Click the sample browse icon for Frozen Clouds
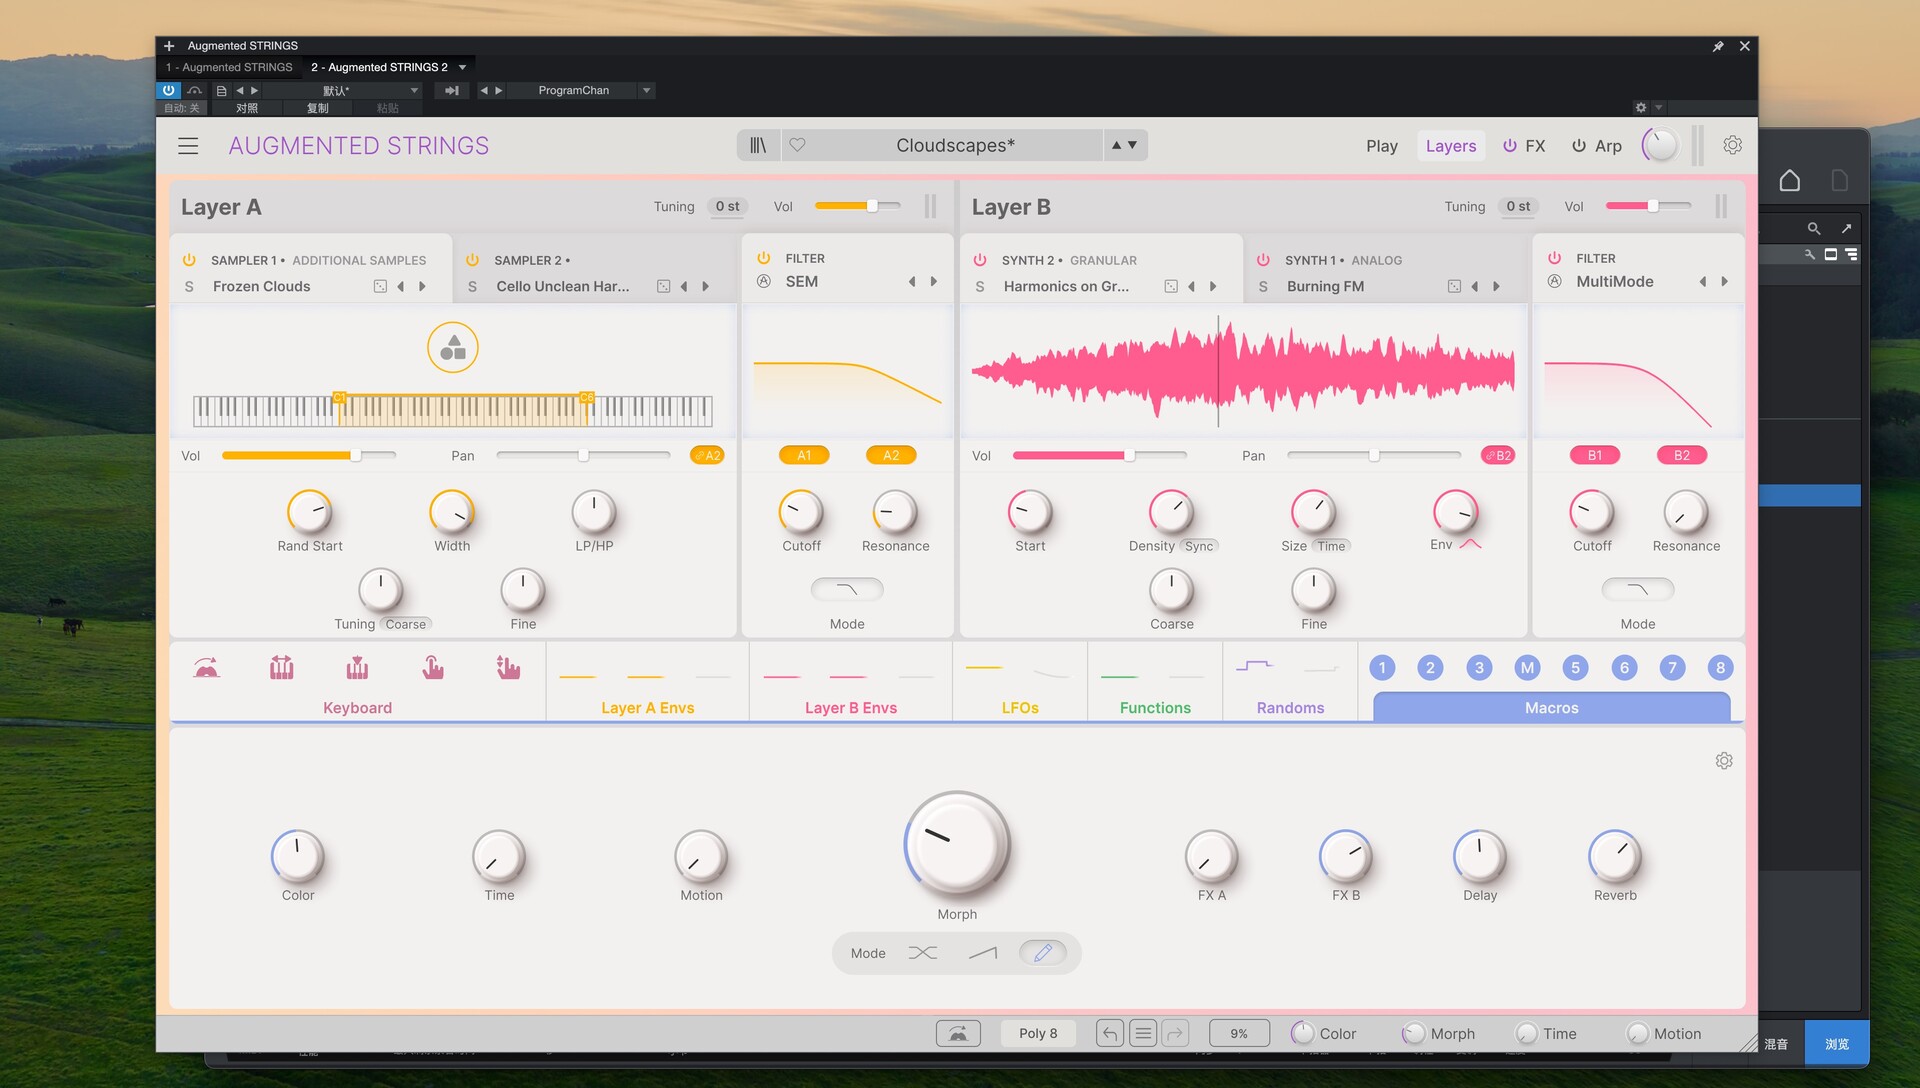 point(380,286)
